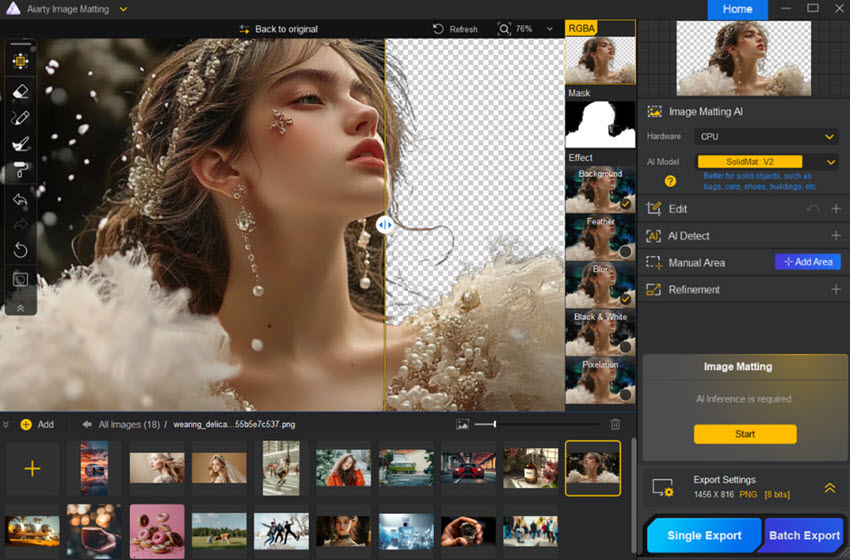Image resolution: width=850 pixels, height=560 pixels.
Task: Select the Mask preview thumbnail
Action: tap(600, 124)
